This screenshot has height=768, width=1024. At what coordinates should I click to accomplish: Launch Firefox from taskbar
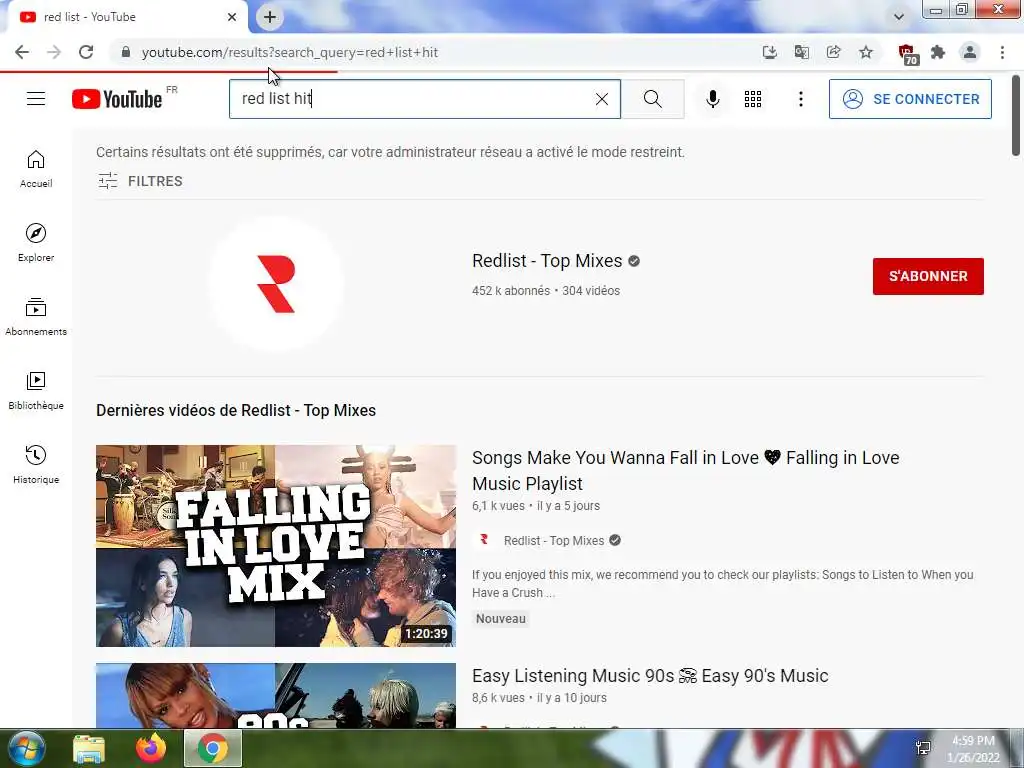click(x=151, y=748)
